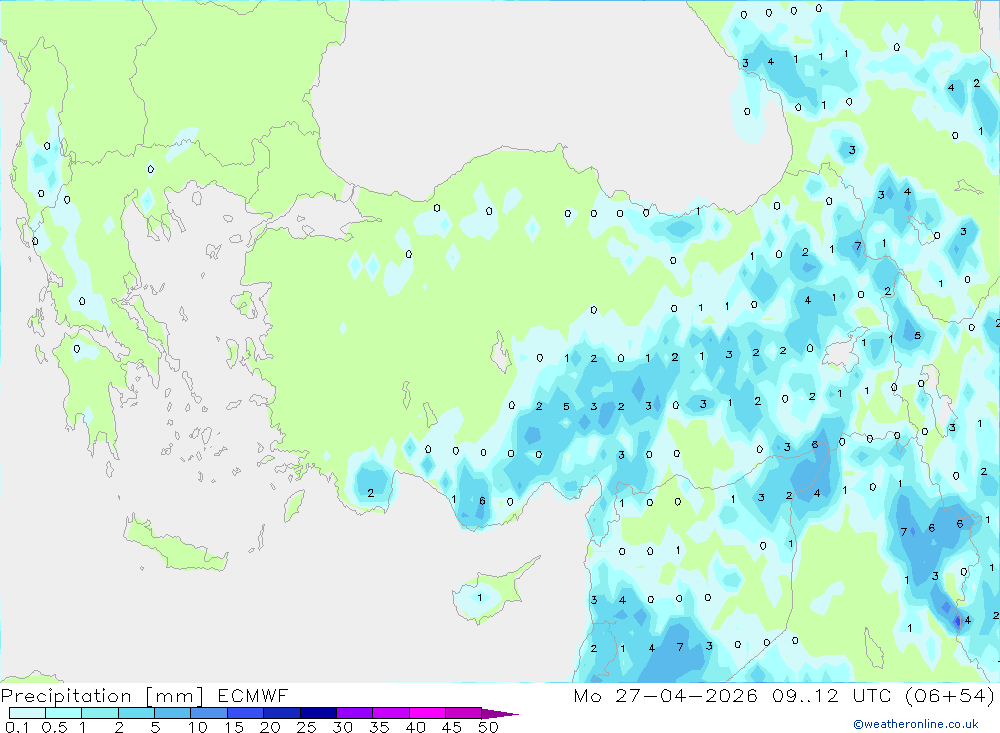Click the 20–25 mm dark blue swatch
Viewport: 1000px width, 733px height.
click(x=281, y=713)
